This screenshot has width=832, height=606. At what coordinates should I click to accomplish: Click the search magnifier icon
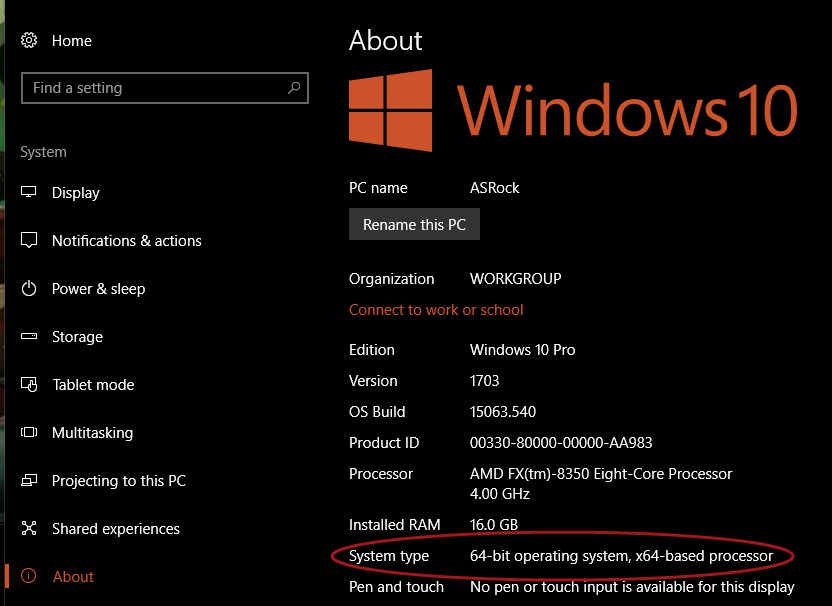pyautogui.click(x=294, y=88)
